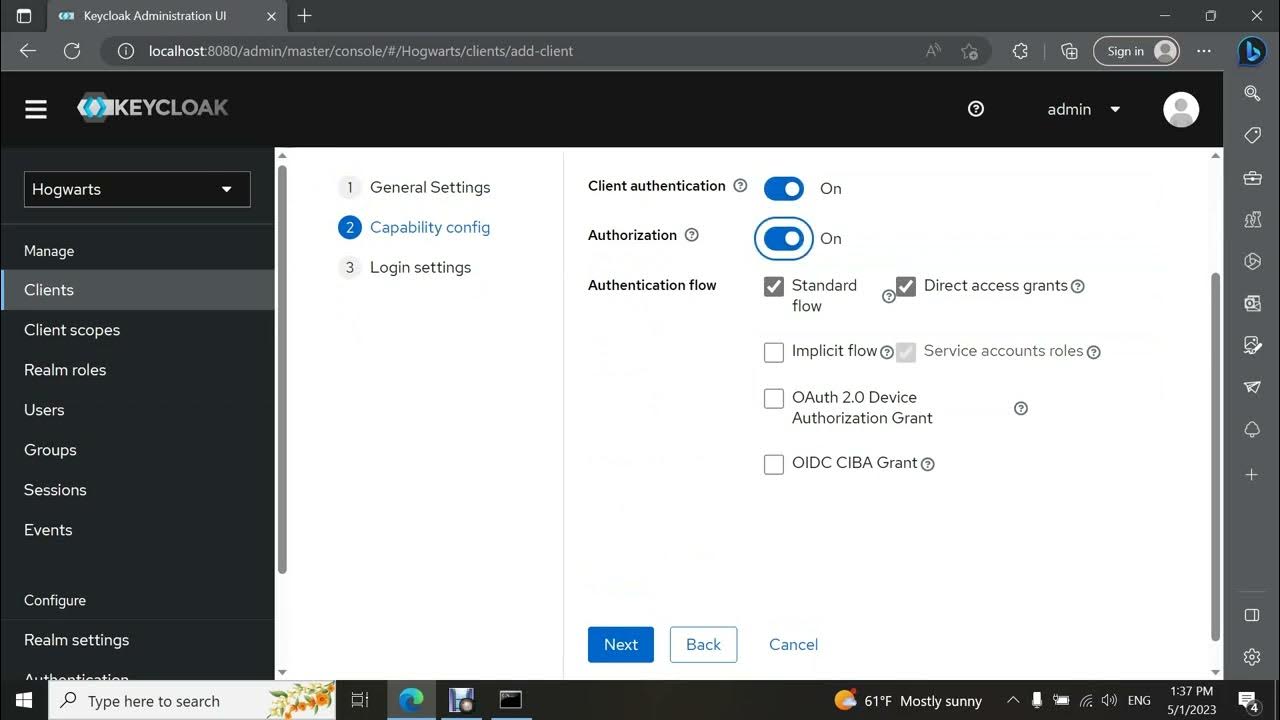Click the Authorization field help icon

click(x=691, y=235)
